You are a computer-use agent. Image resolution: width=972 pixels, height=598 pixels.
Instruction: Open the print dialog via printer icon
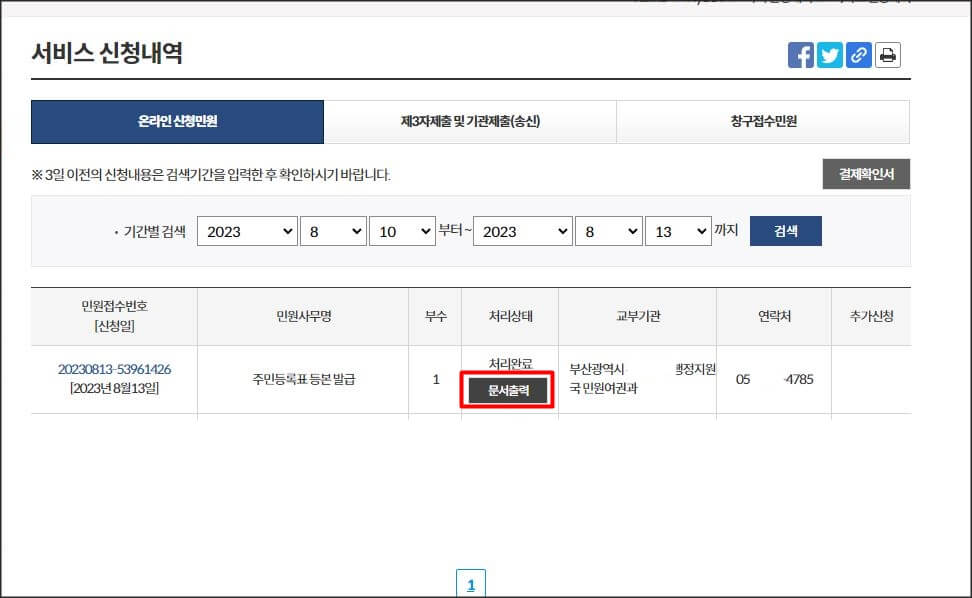click(888, 55)
